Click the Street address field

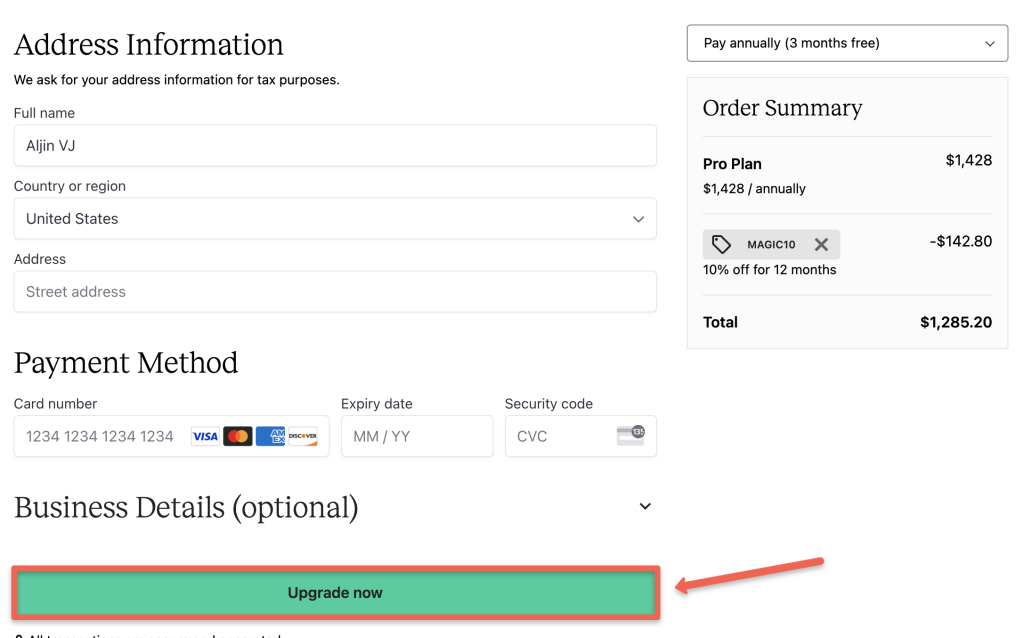(x=335, y=291)
